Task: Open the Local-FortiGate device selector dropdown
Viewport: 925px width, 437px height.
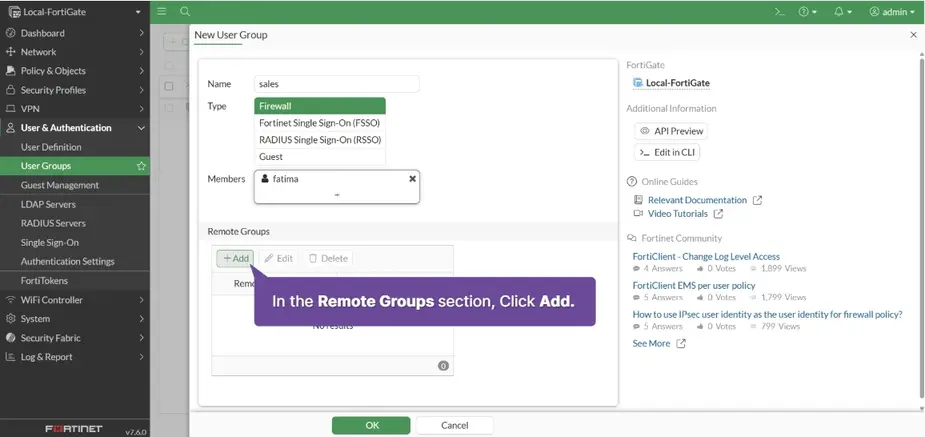Action: (75, 12)
